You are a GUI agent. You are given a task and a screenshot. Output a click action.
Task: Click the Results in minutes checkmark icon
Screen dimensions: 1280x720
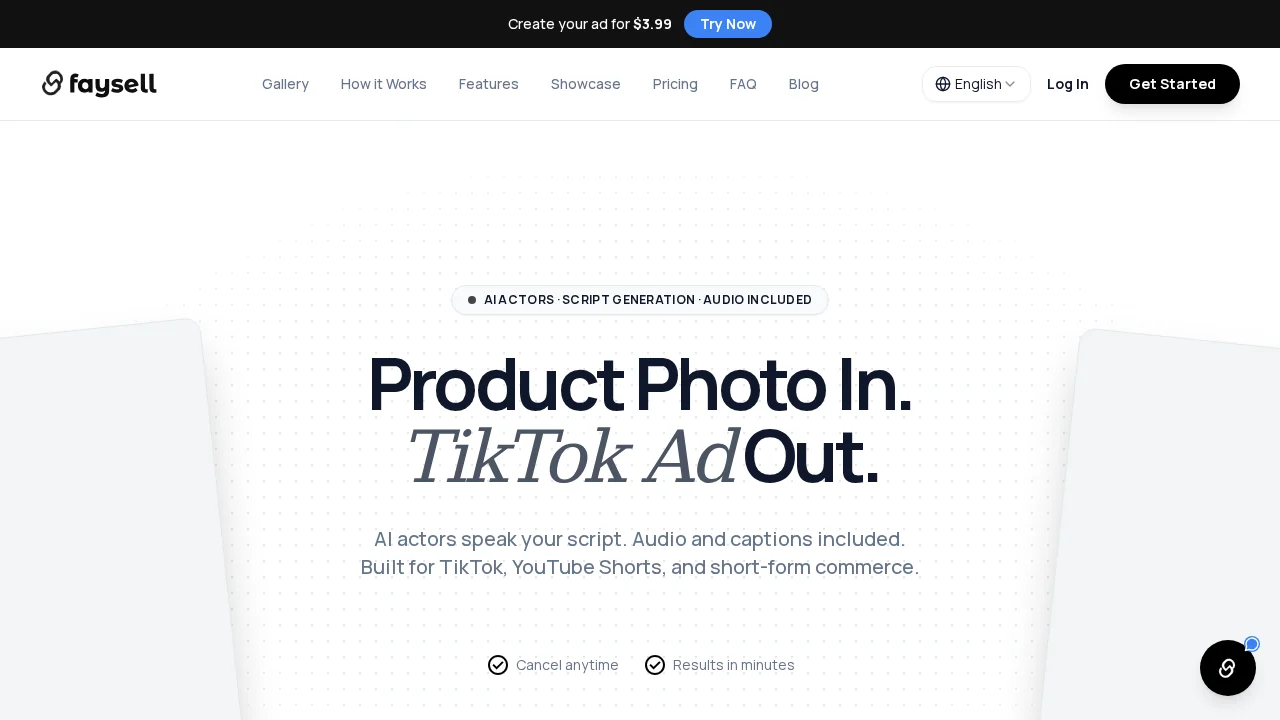(655, 665)
